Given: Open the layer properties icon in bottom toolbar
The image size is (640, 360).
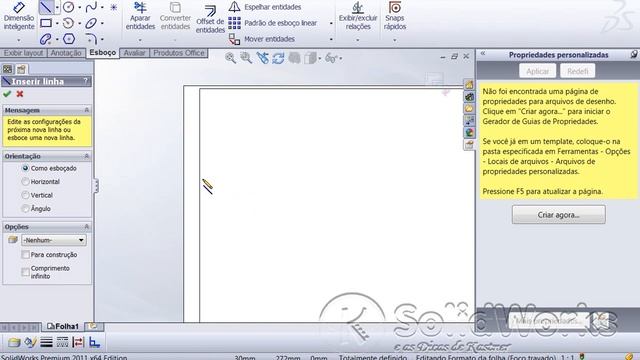Looking at the screenshot, I should tap(14, 342).
